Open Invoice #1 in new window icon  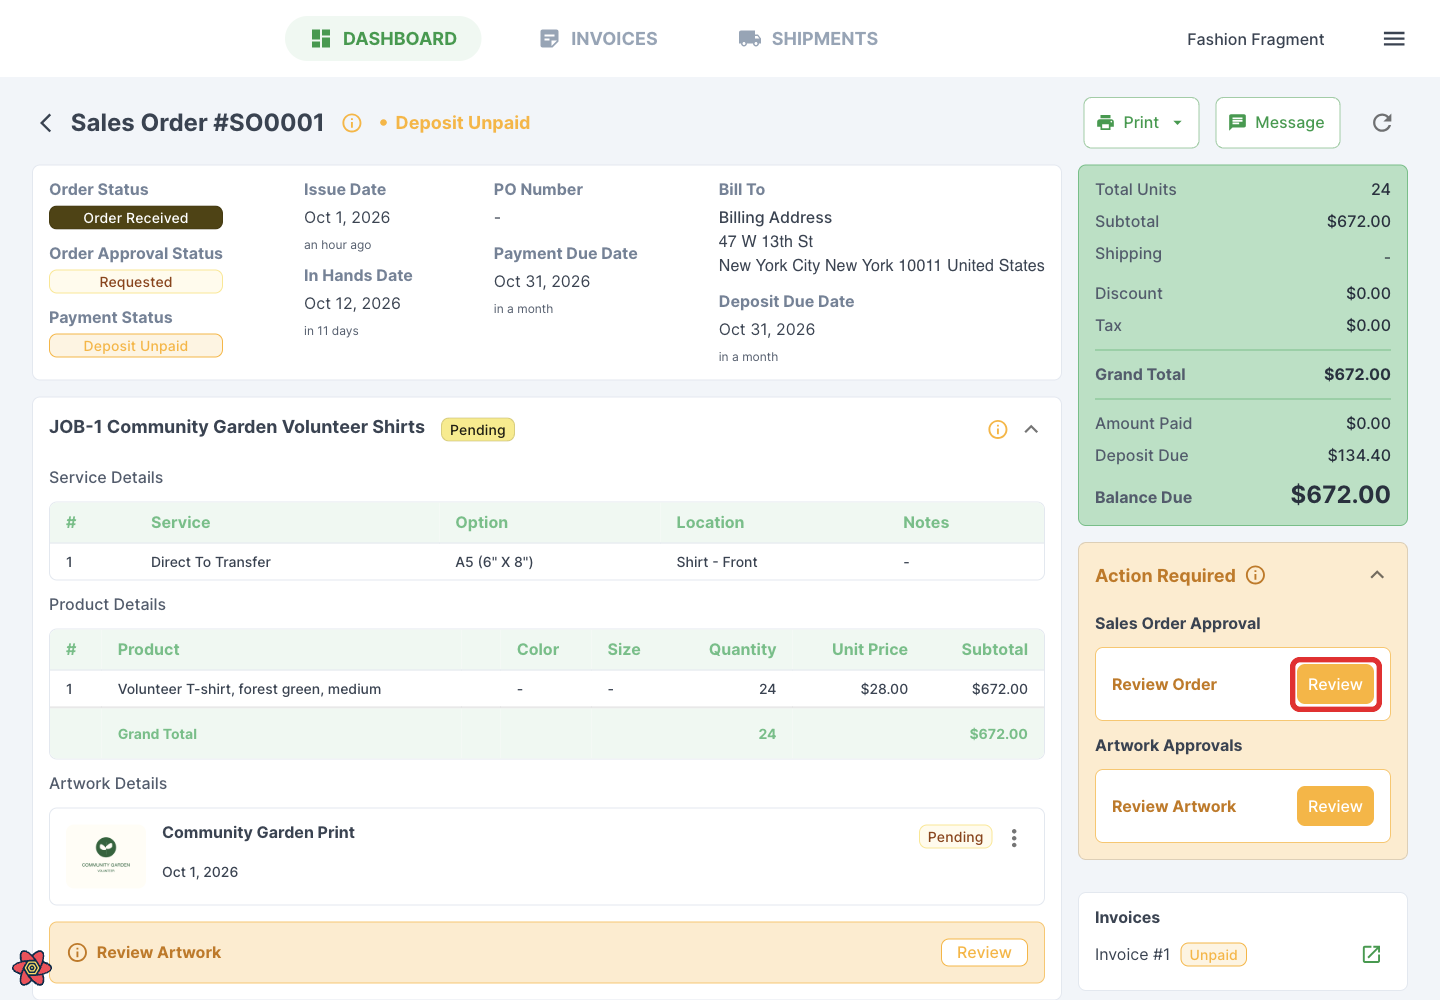1372,954
